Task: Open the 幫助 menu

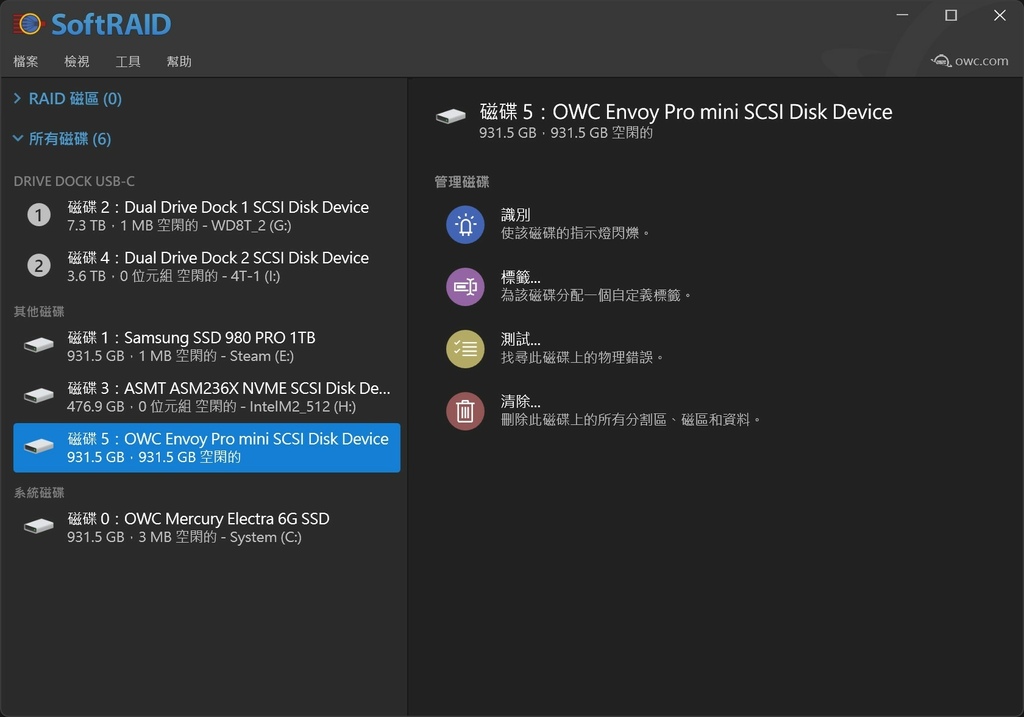Action: (x=179, y=61)
